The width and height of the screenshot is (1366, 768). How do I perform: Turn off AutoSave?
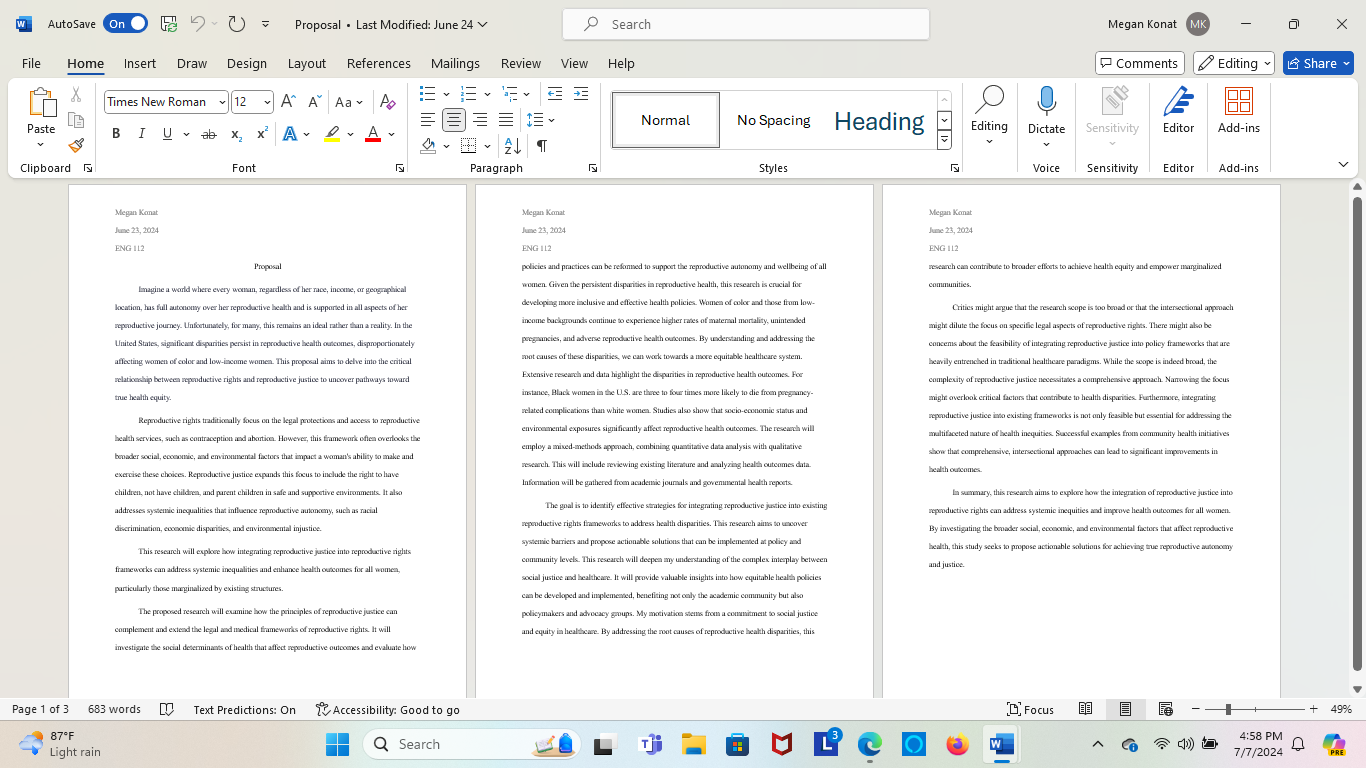(125, 23)
